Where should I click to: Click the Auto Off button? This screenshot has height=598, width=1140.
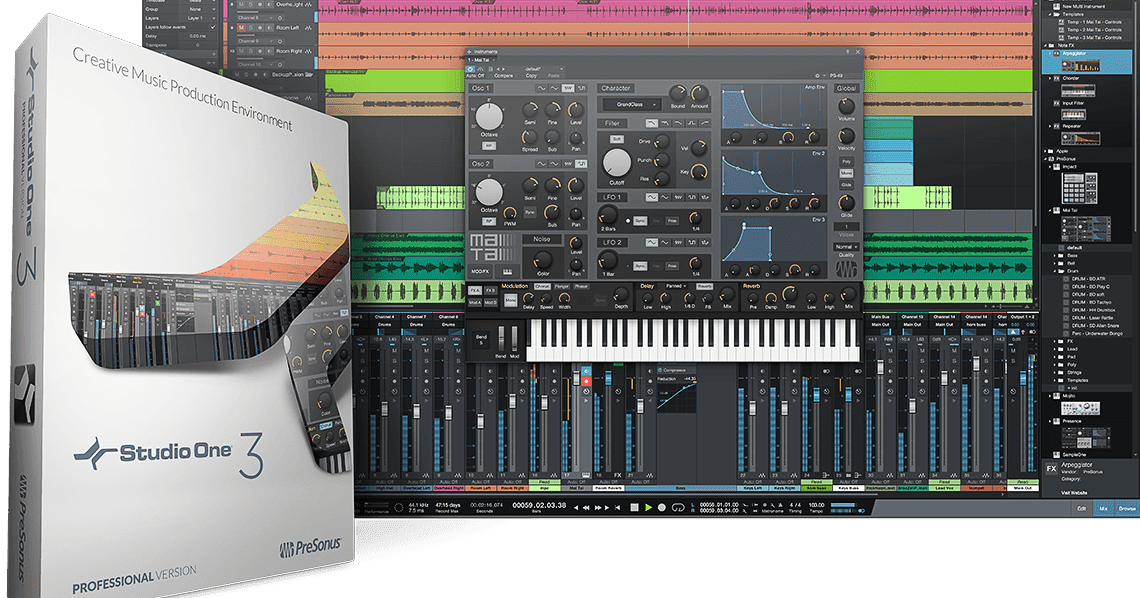coord(475,76)
